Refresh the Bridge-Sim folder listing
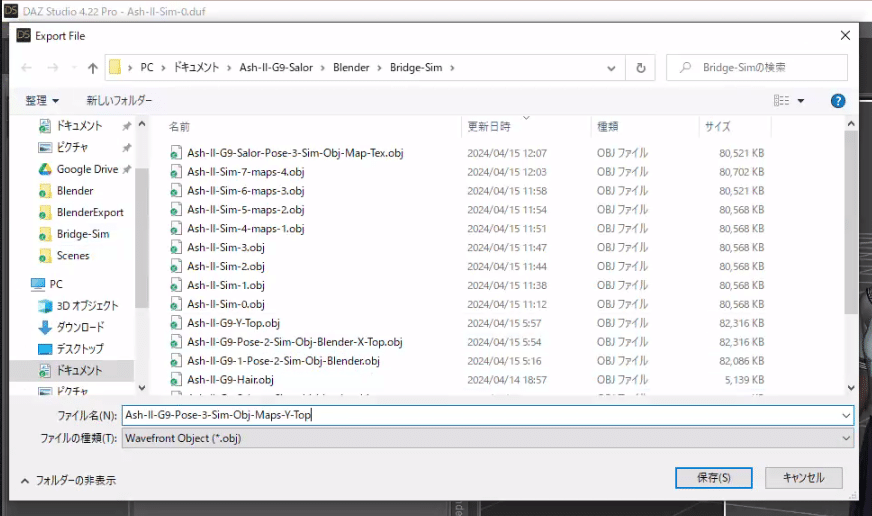Image resolution: width=872 pixels, height=516 pixels. (641, 68)
